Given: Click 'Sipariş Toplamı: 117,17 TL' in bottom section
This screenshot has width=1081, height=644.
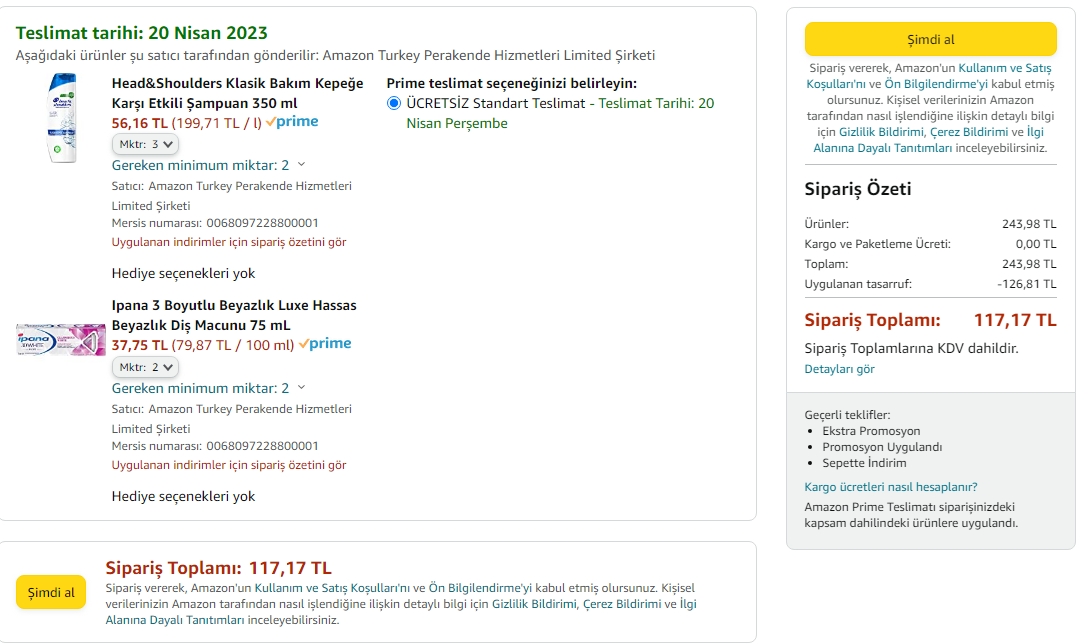Looking at the screenshot, I should [219, 568].
